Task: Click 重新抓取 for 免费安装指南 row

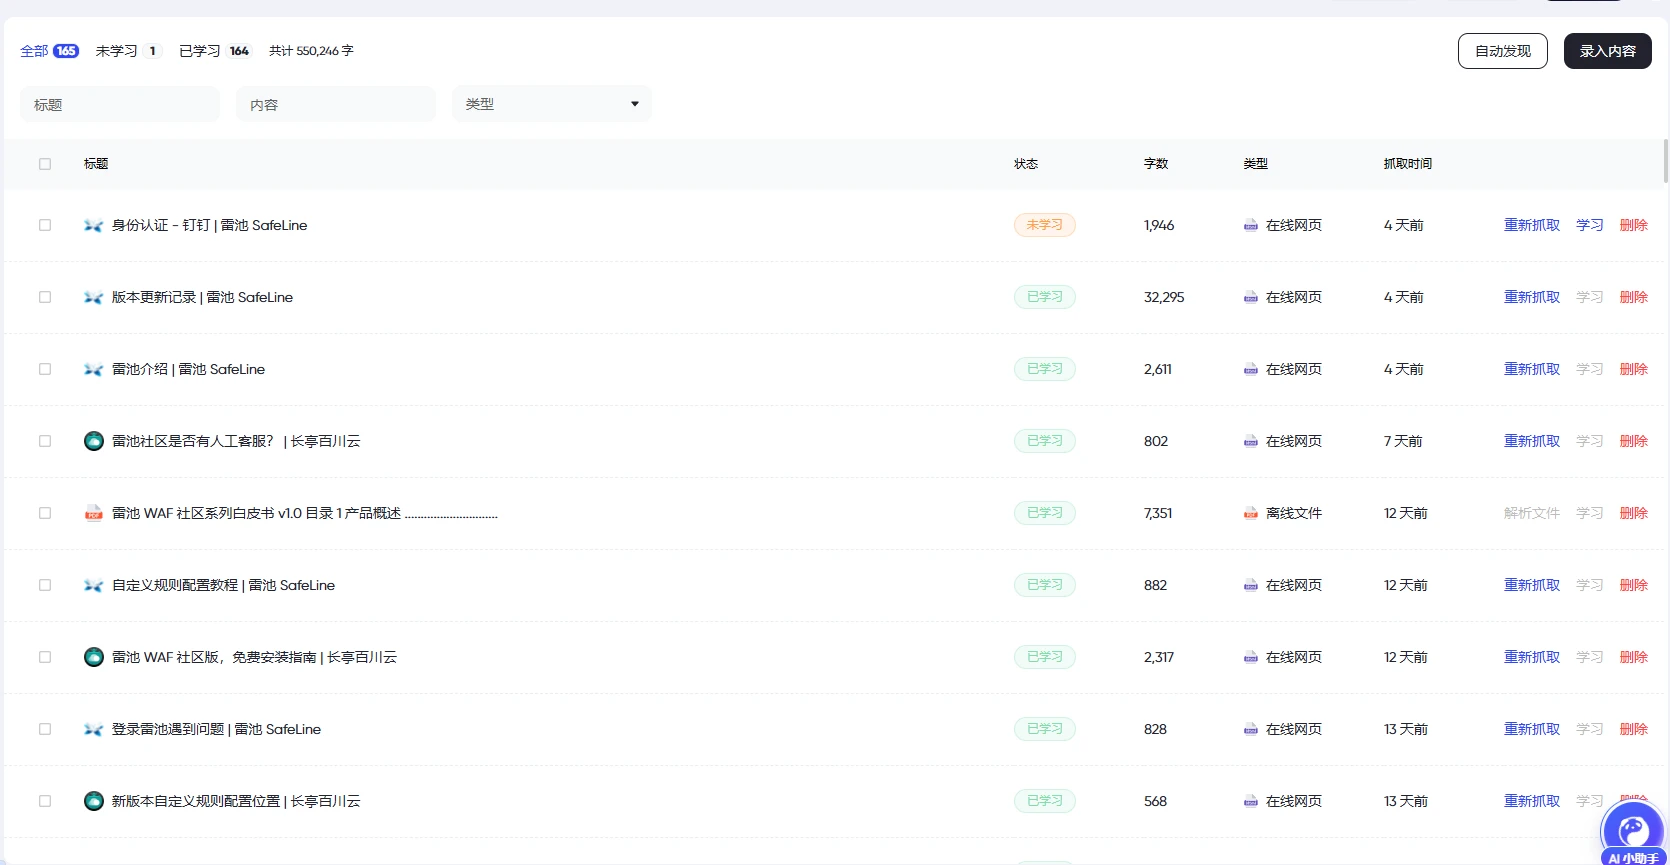Action: coord(1532,657)
